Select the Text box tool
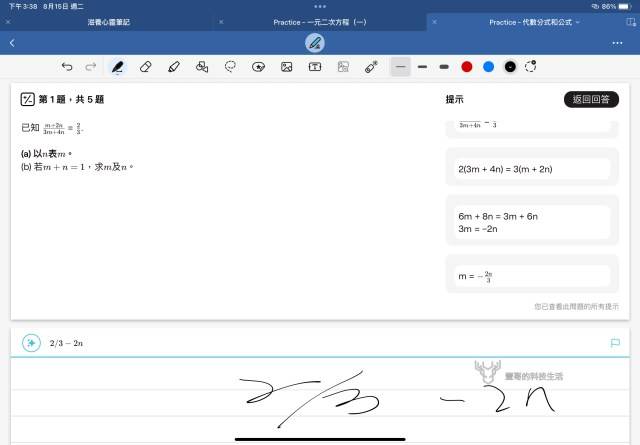 (315, 67)
